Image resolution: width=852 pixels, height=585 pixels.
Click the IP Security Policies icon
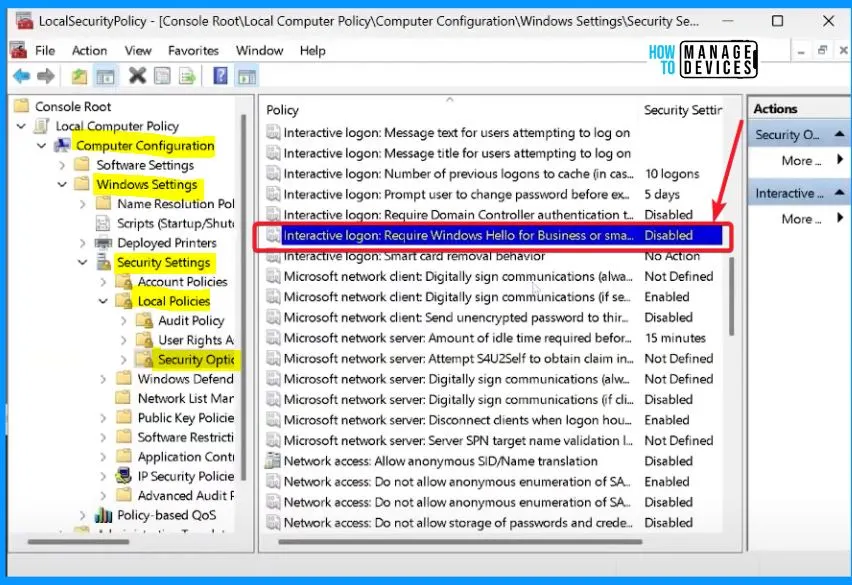point(124,476)
